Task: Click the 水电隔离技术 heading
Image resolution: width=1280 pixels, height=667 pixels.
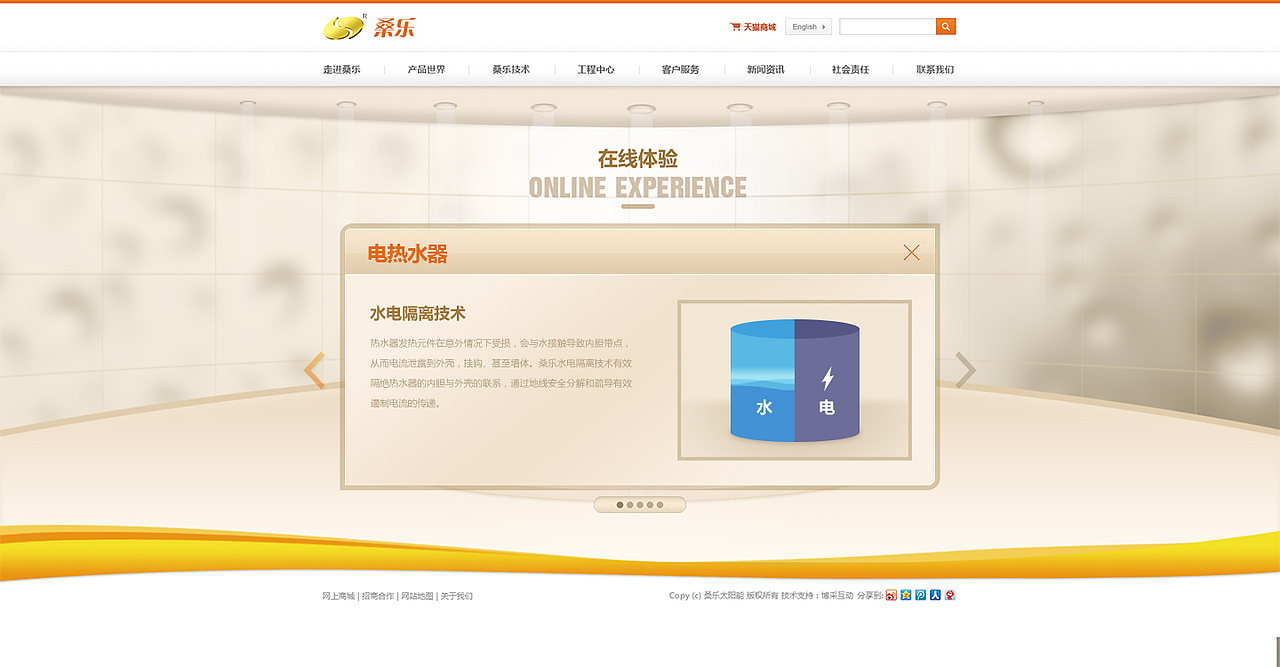Action: pos(418,314)
